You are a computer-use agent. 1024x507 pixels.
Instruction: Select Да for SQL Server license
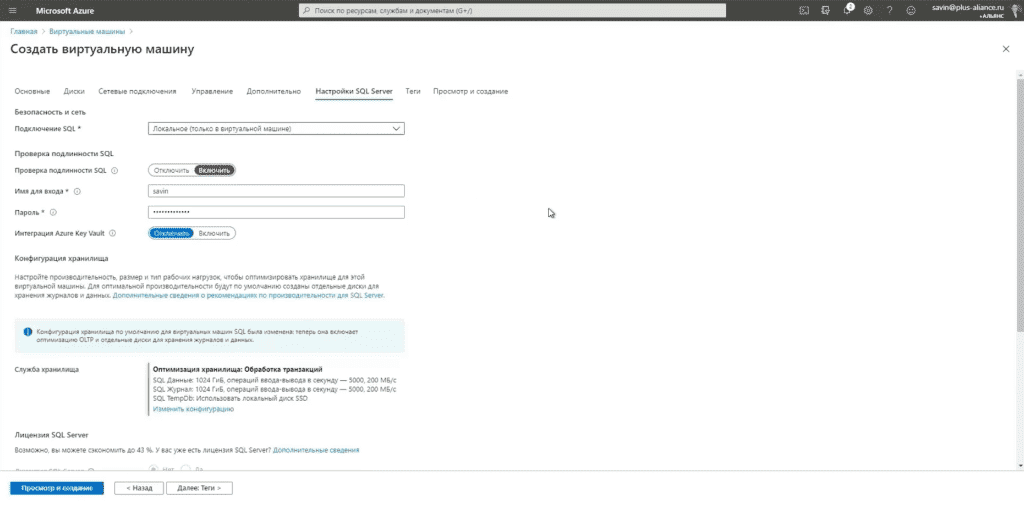185,468
